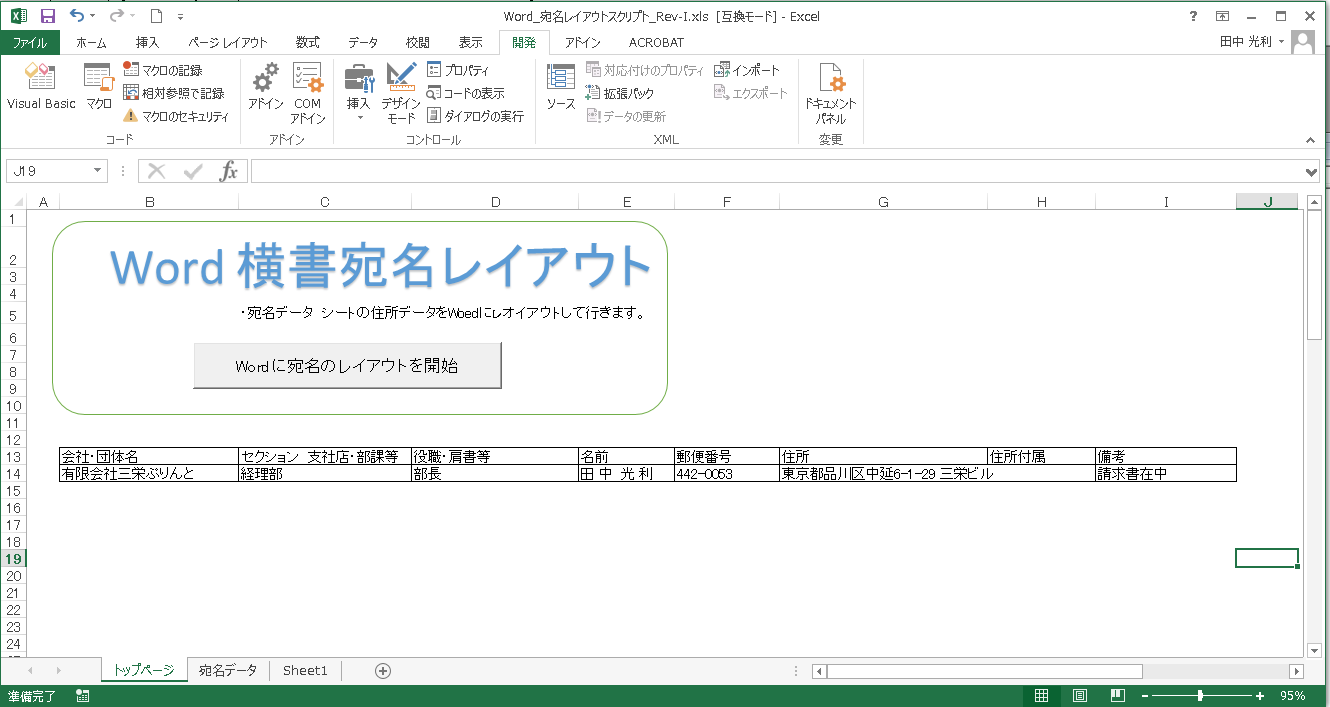Viewport: 1330px width, 707px height.
Task: Switch to the 表示 ribbon tab
Action: coord(471,43)
